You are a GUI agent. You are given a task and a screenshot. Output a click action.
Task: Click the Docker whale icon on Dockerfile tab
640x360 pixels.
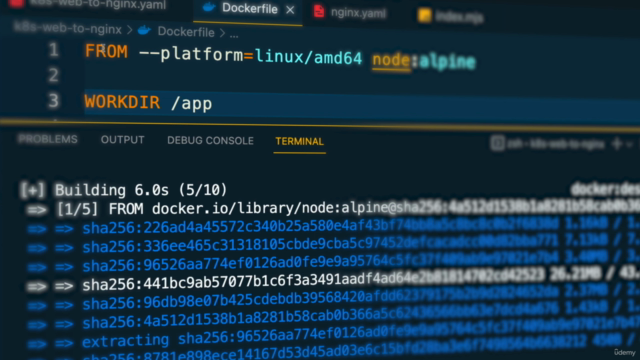[209, 7]
